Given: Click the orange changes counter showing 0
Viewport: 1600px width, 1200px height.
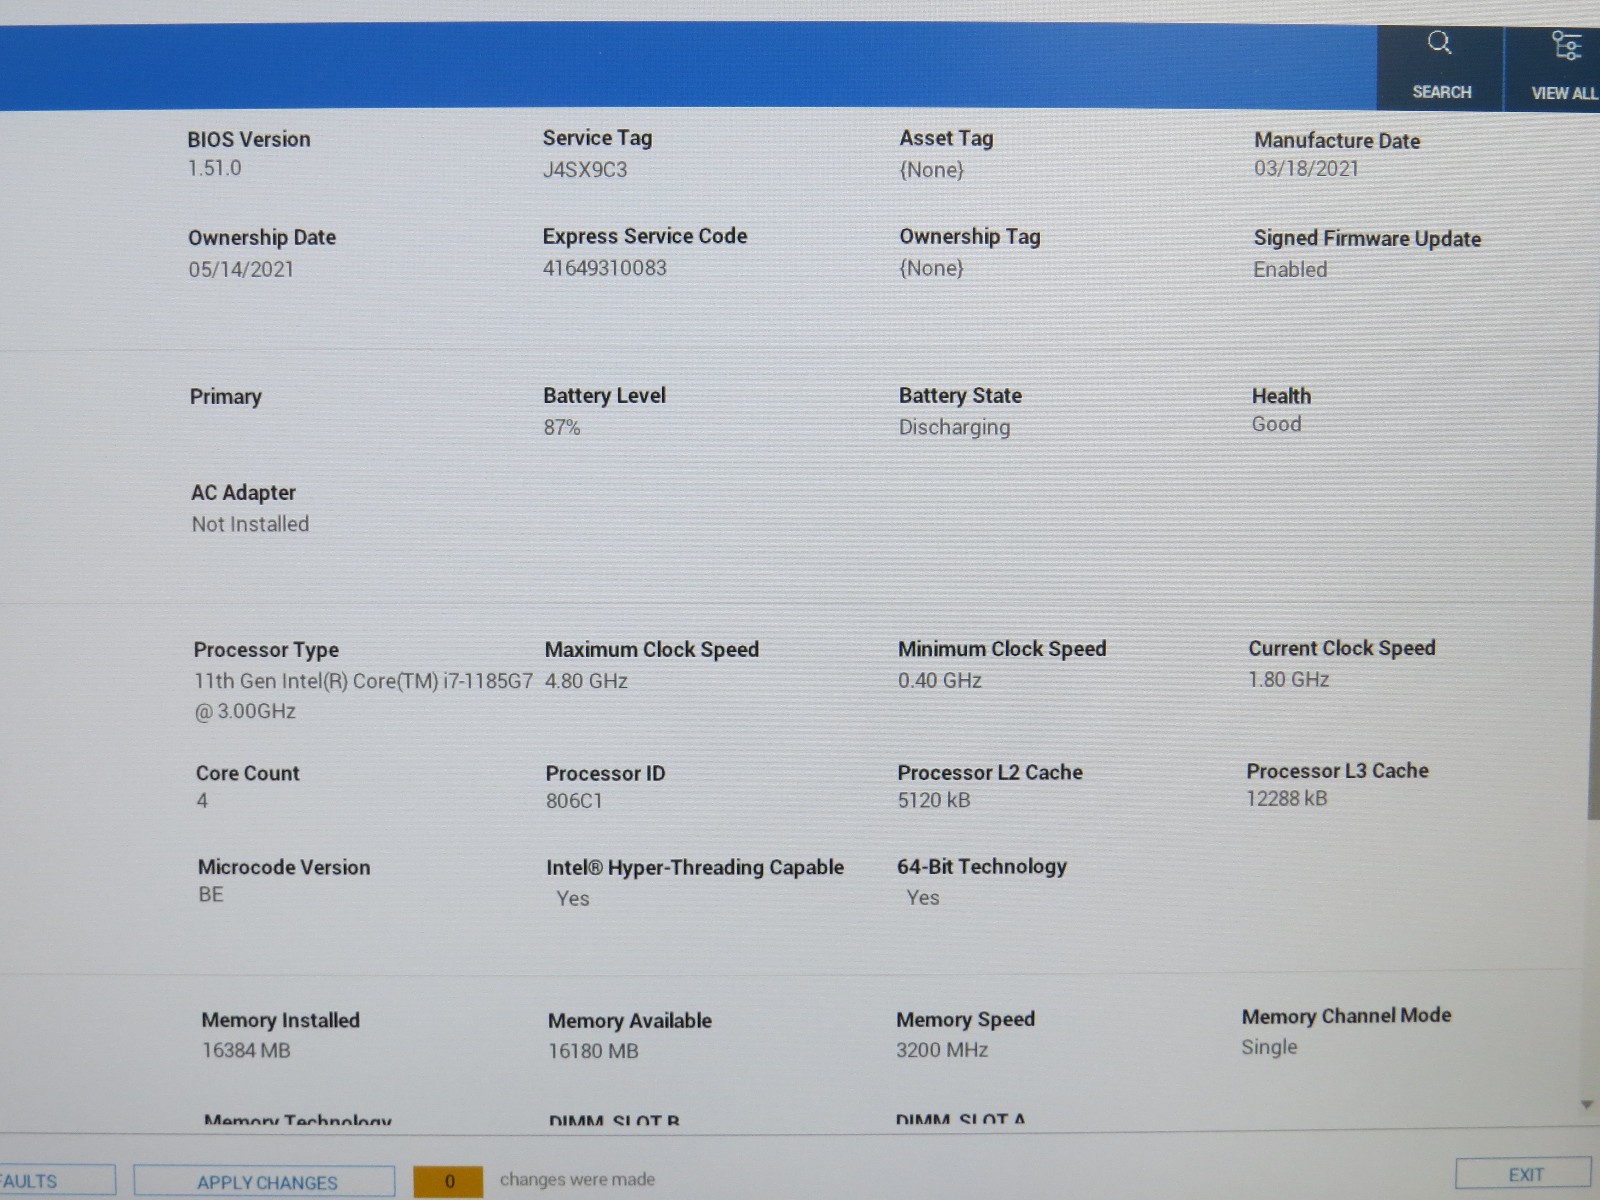Looking at the screenshot, I should 448,1181.
